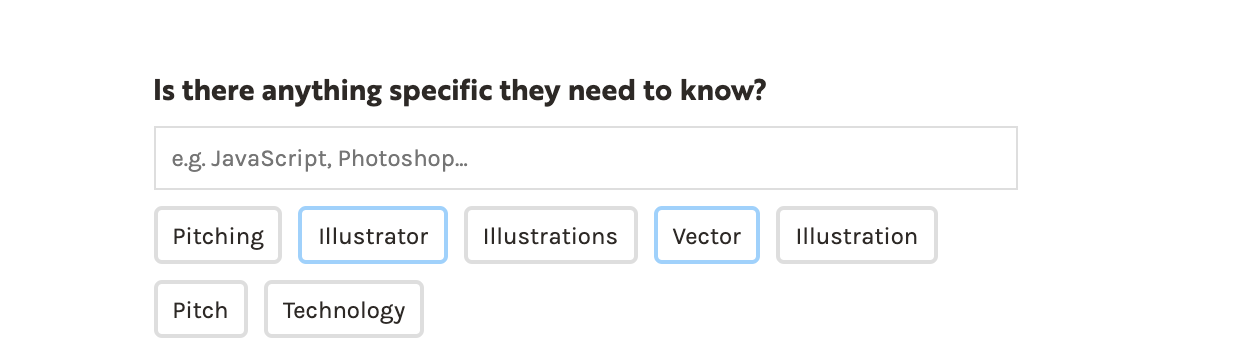Click the Pitching button
1248x360 pixels.
click(218, 236)
